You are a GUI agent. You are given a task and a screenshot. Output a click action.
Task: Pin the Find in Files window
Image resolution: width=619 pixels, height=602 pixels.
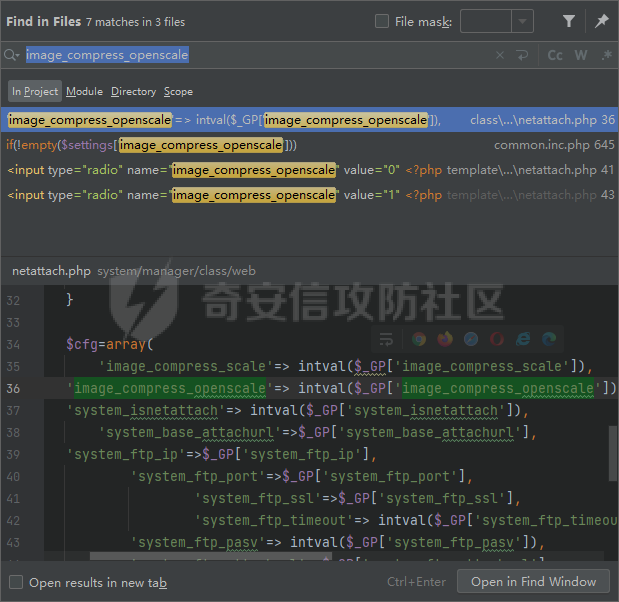[x=601, y=21]
